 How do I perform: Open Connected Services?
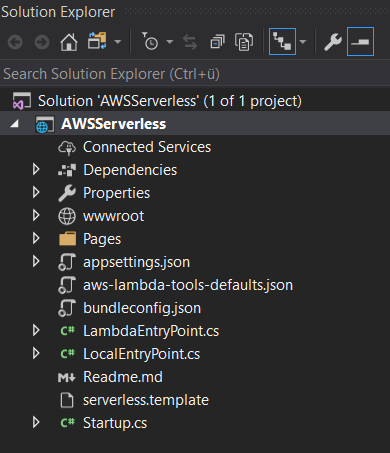pos(147,147)
